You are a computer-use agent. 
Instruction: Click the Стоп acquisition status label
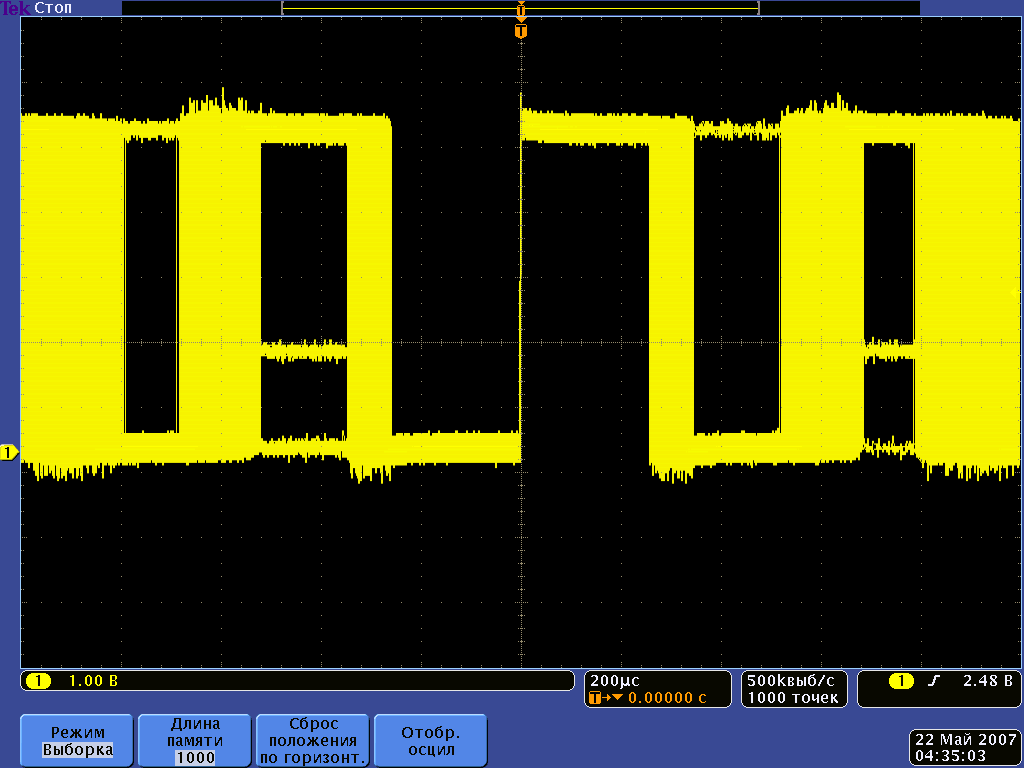[x=52, y=8]
